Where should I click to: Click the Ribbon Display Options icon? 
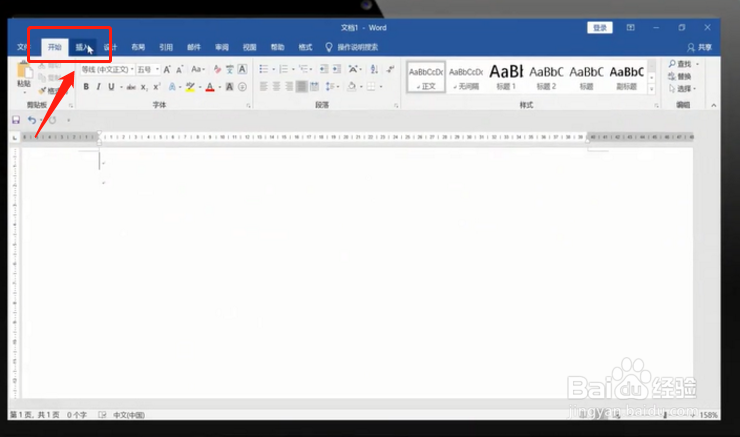[x=631, y=28]
